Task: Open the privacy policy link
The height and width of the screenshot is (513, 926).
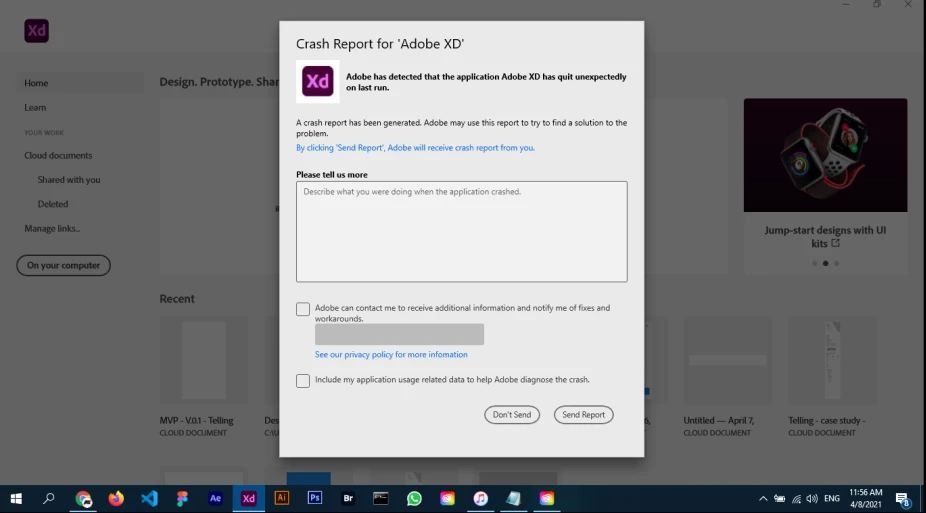Action: tap(391, 354)
